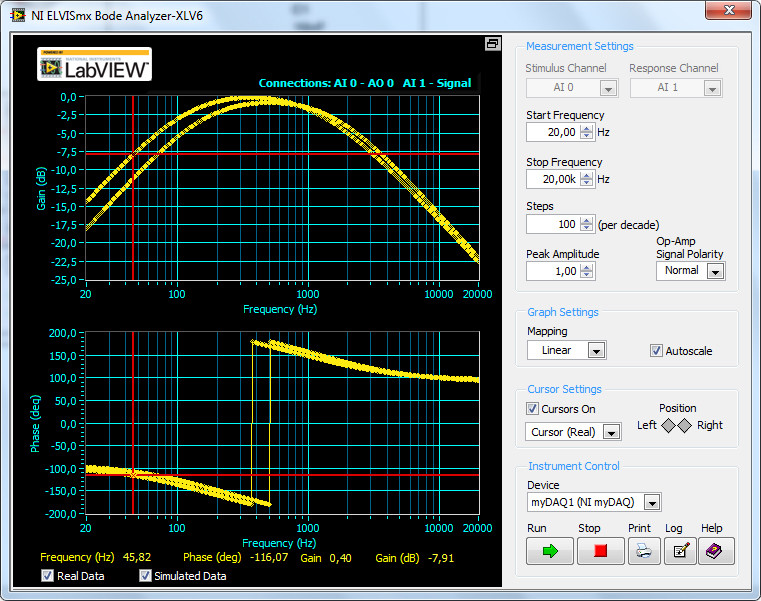Screen dimensions: 761x601
Task: Click the title bar application icon
Action: point(18,16)
